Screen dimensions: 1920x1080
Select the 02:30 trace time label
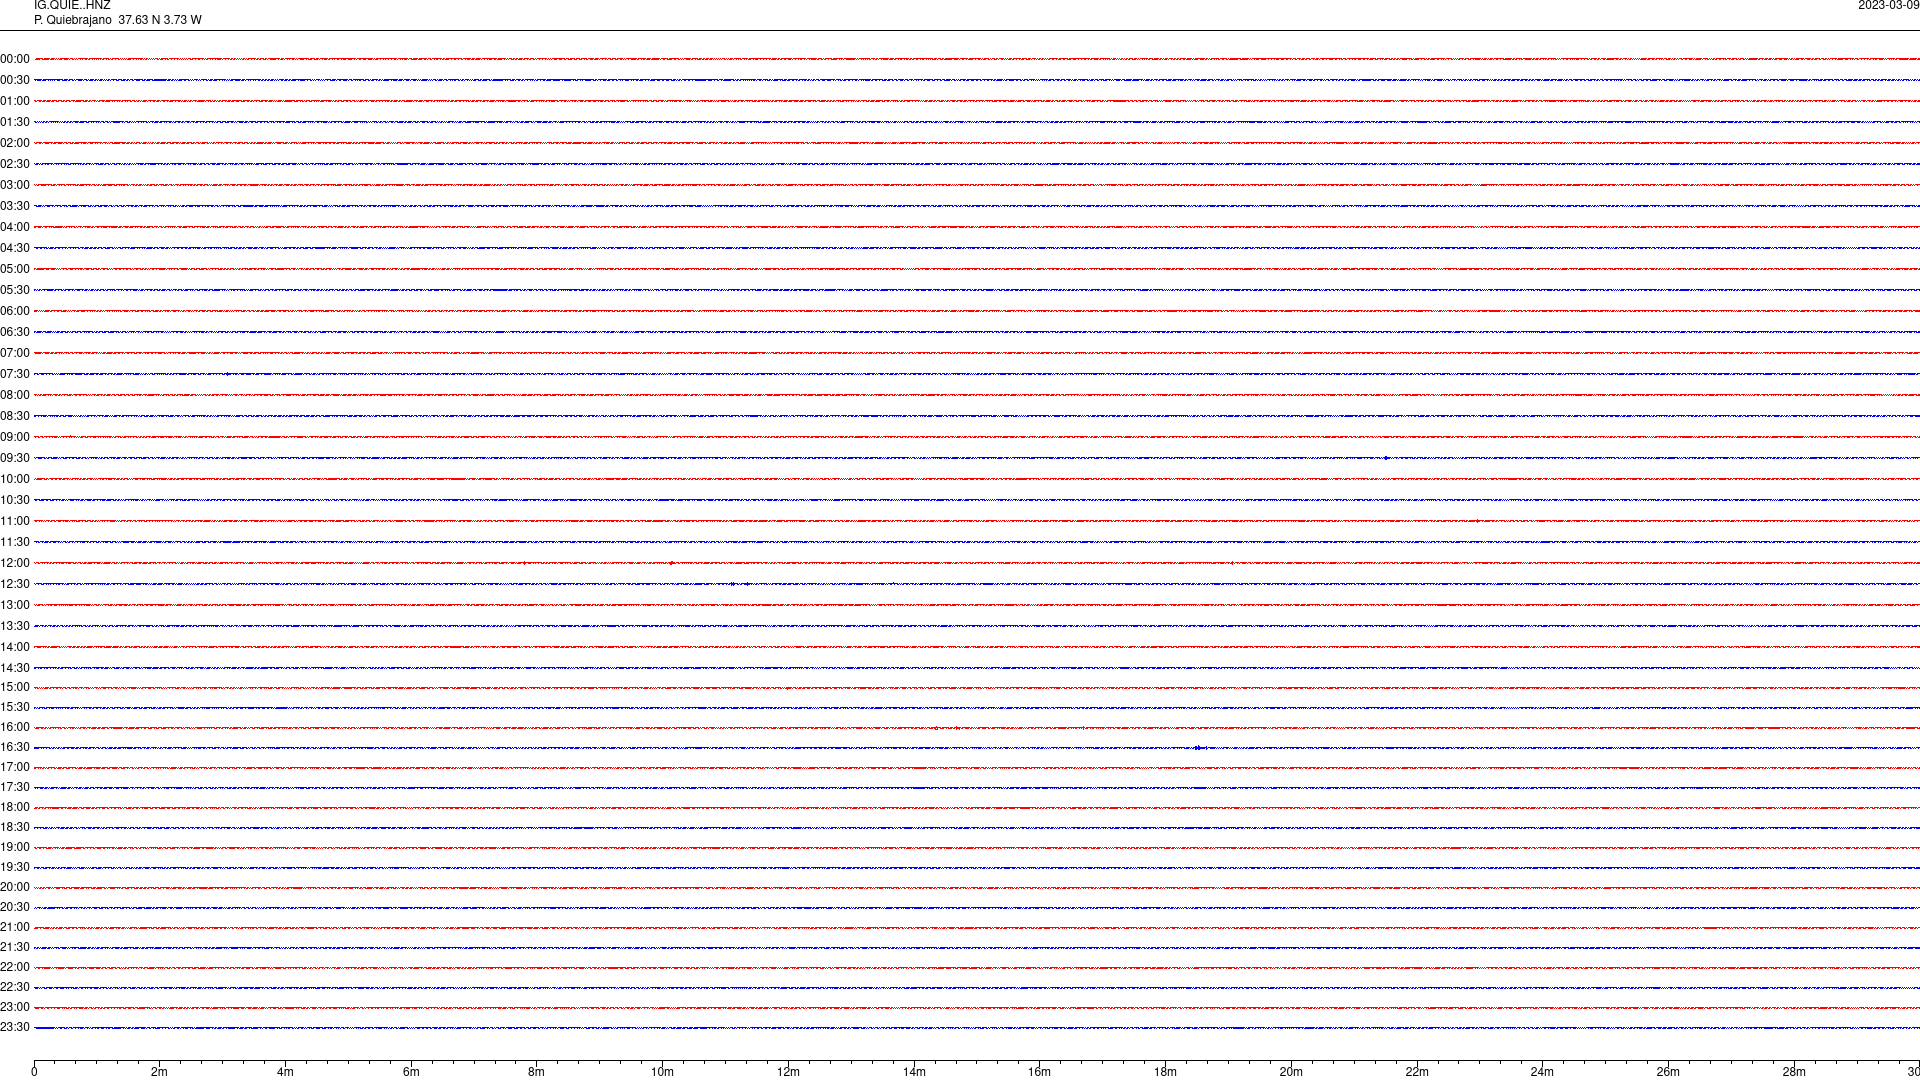pos(15,164)
